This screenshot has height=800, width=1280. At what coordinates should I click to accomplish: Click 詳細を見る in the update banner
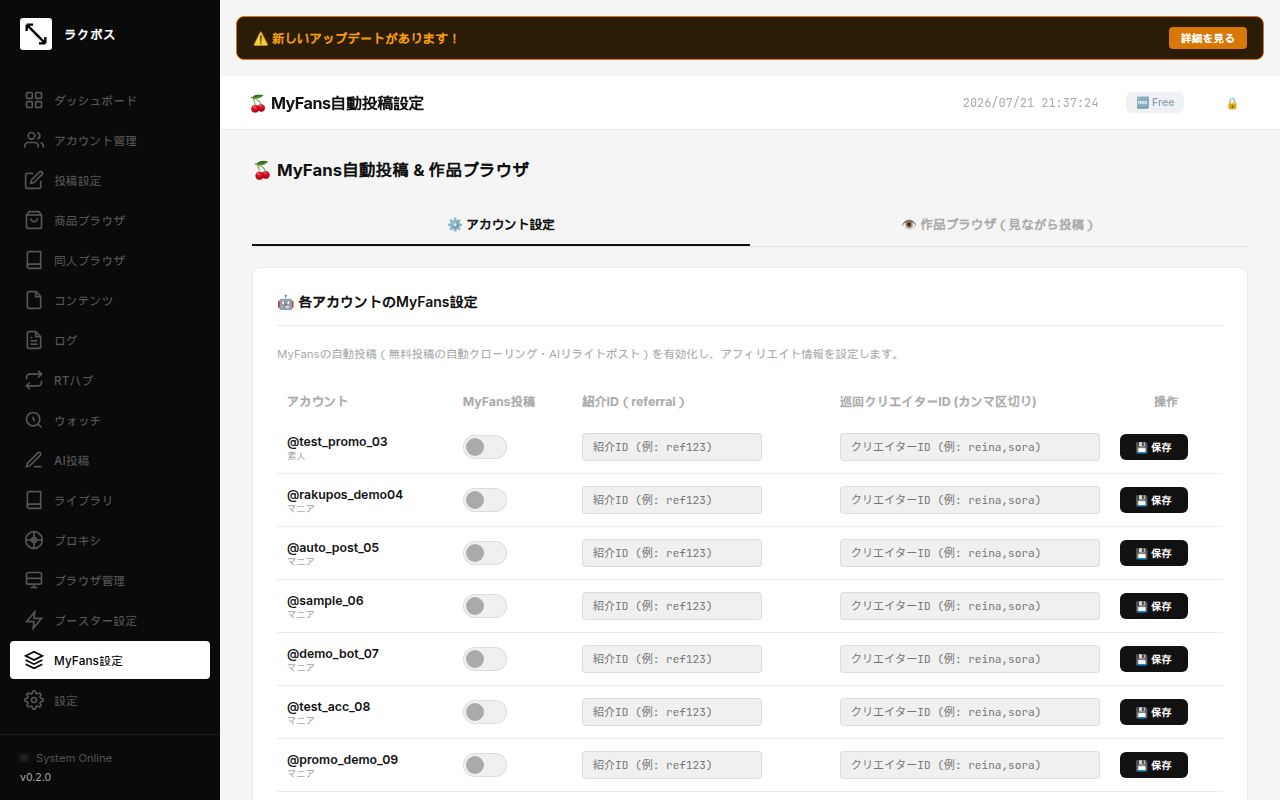[1208, 38]
